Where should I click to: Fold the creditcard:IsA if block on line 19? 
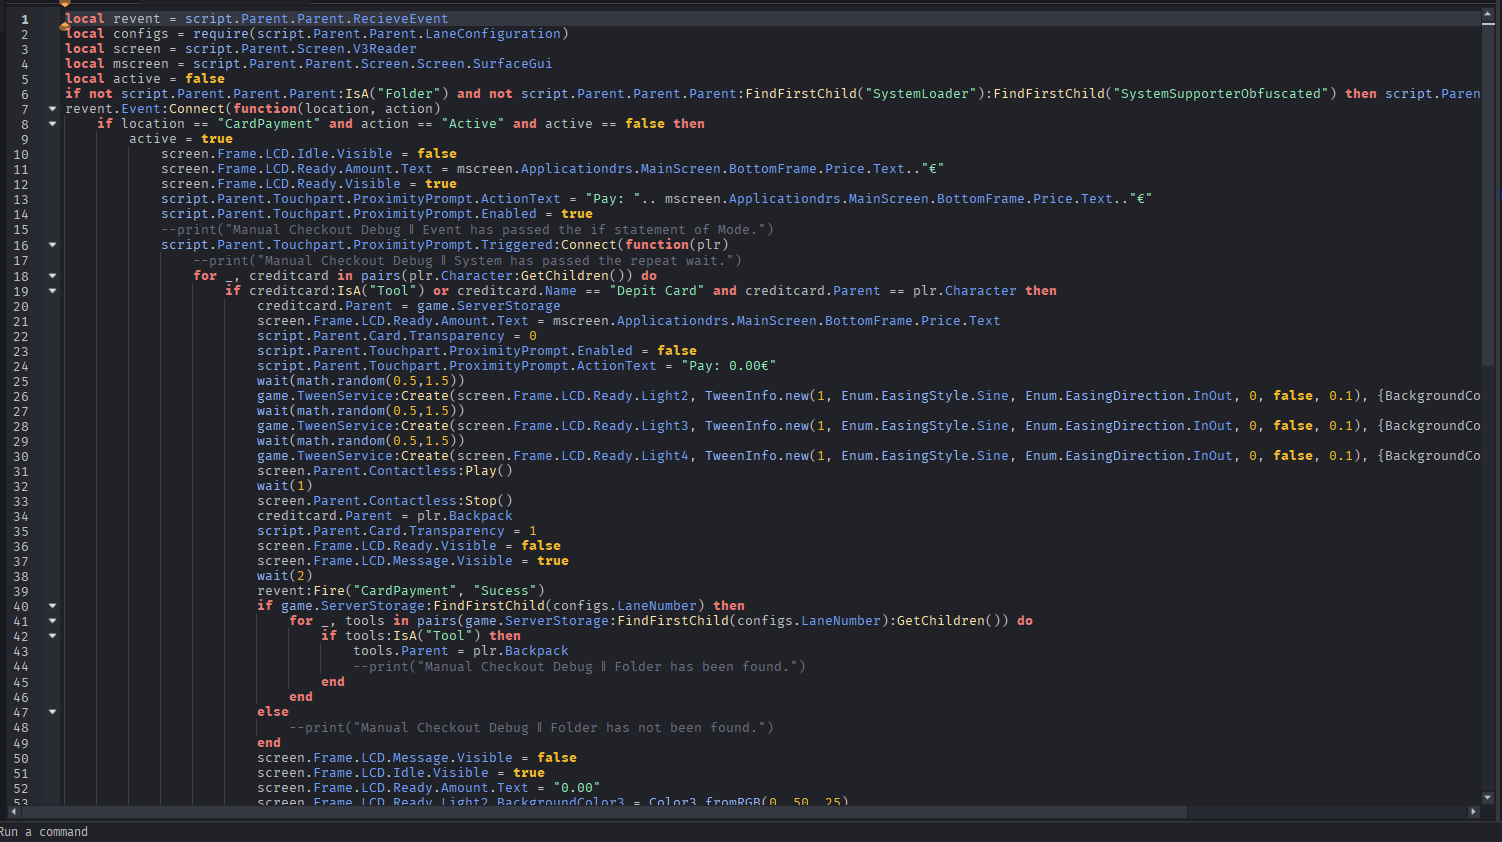[52, 291]
